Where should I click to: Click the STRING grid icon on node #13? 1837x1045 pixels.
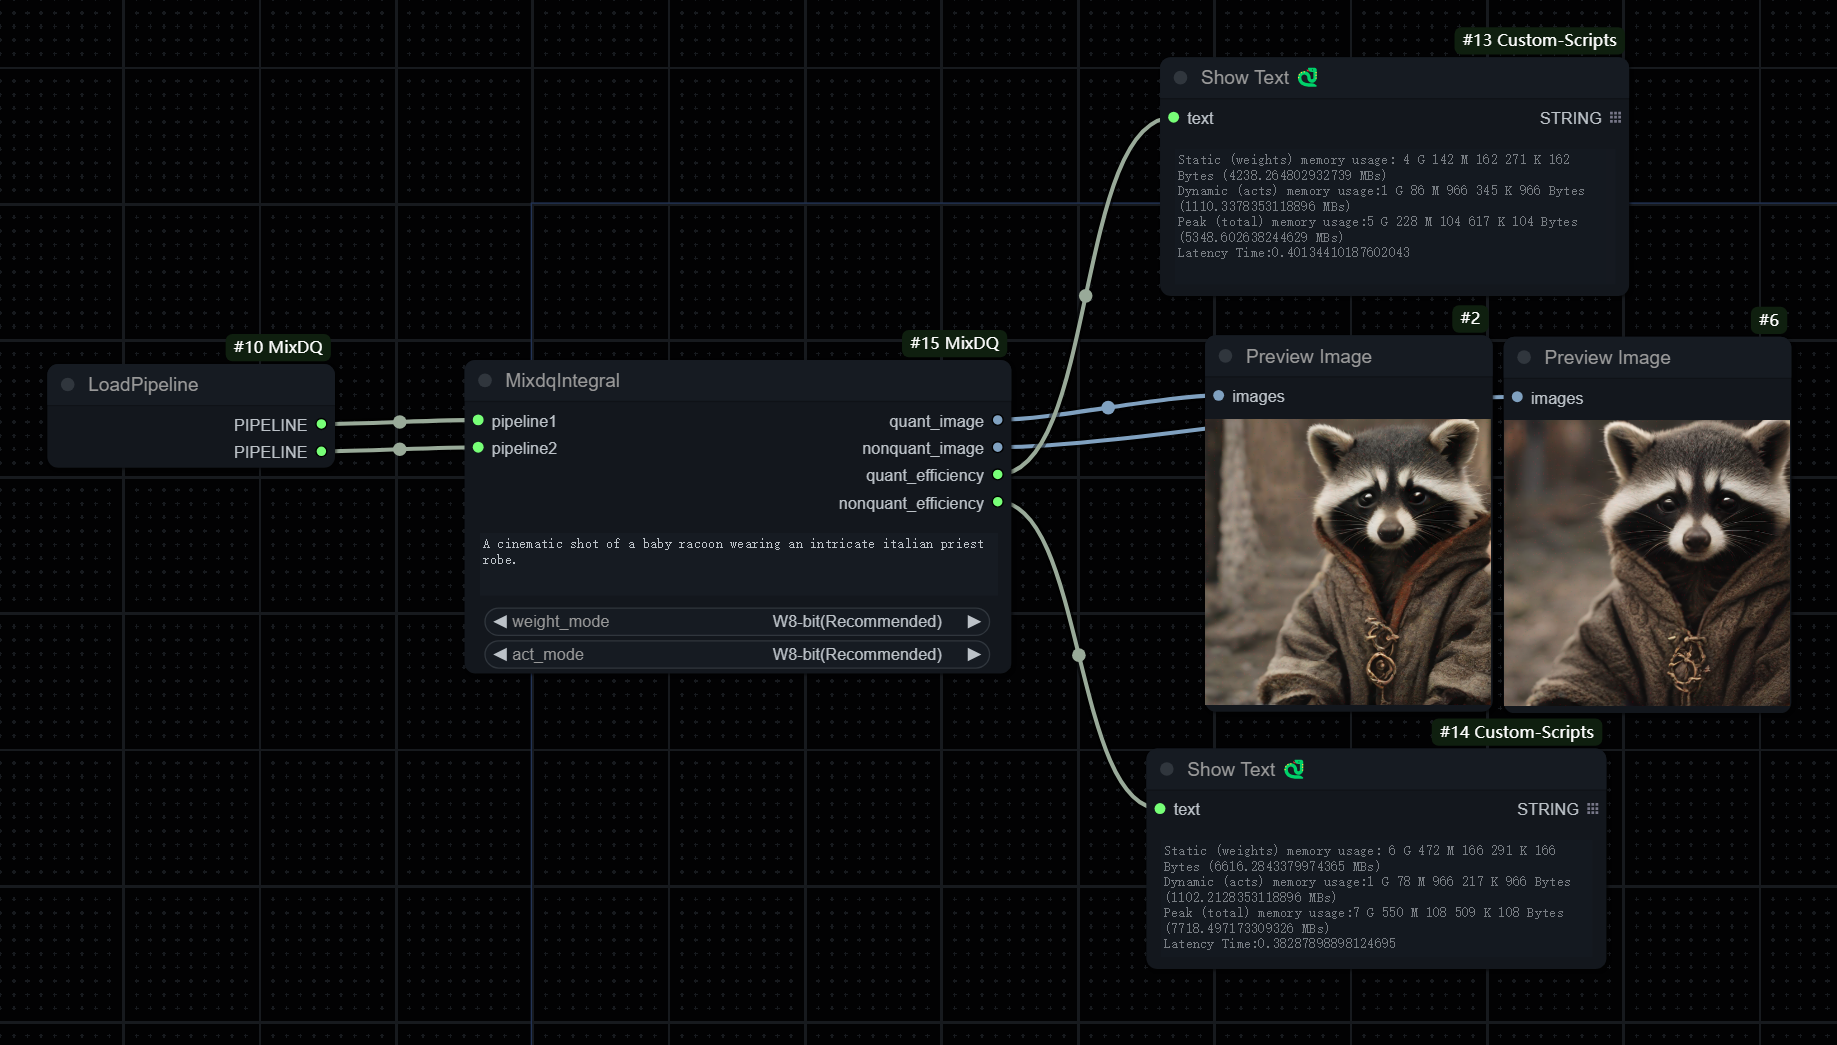click(x=1615, y=118)
